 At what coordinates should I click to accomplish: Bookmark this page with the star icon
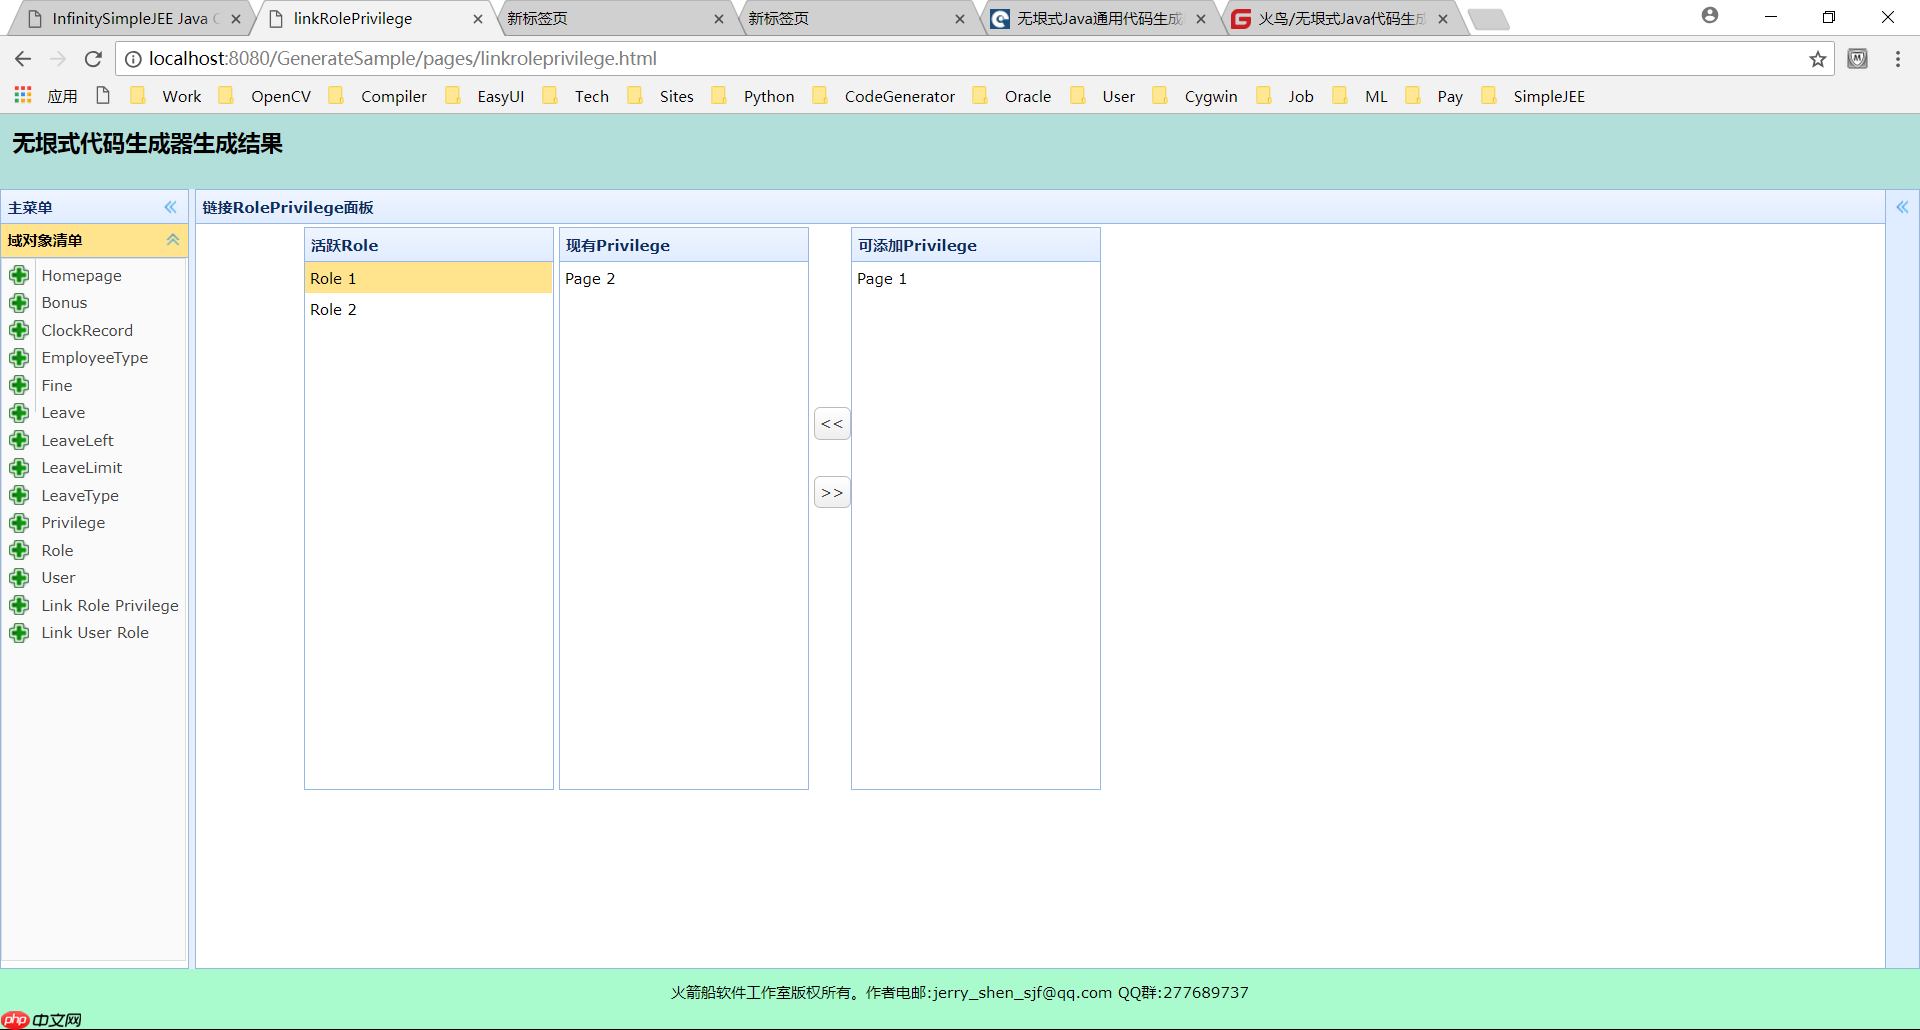[1817, 59]
